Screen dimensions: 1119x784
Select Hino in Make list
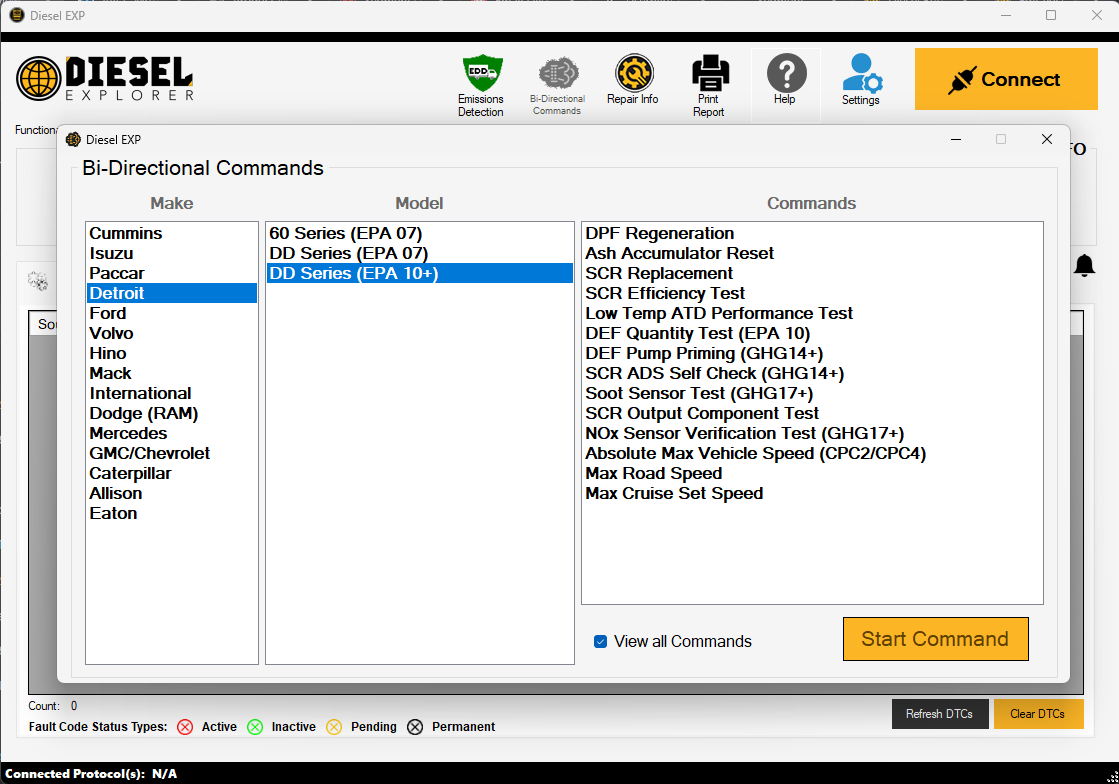point(171,353)
